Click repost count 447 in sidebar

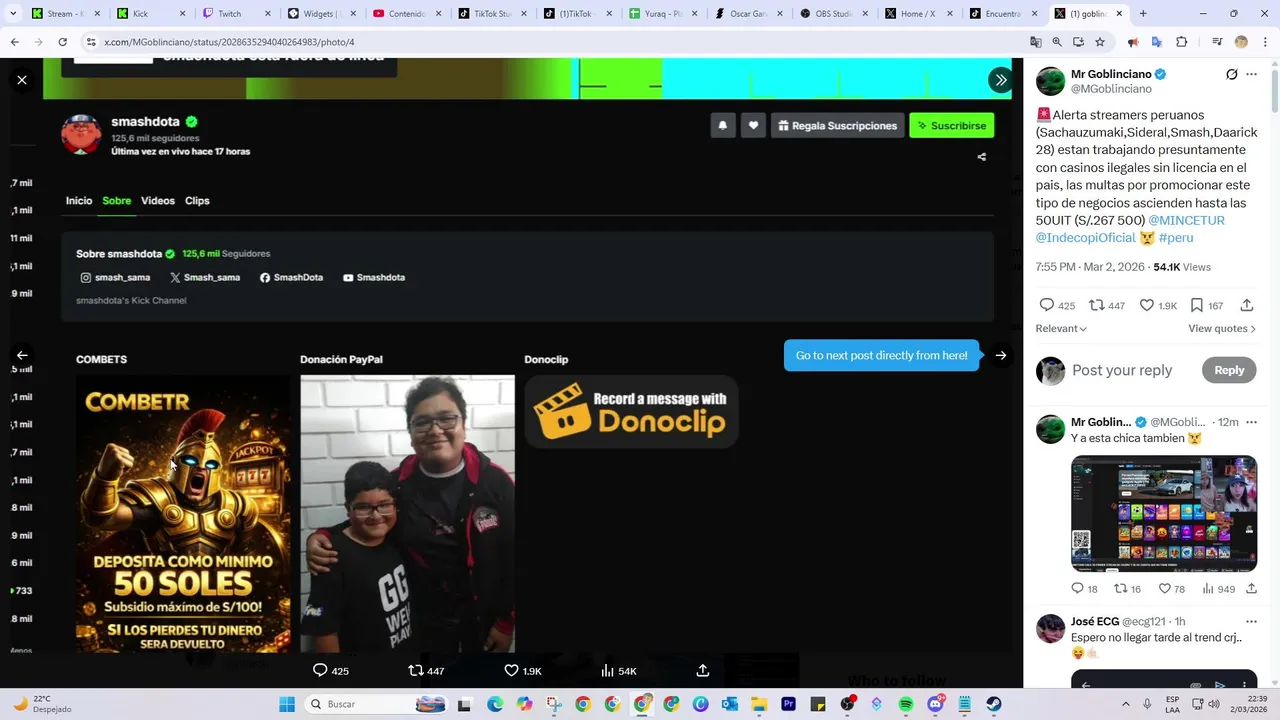click(1107, 305)
